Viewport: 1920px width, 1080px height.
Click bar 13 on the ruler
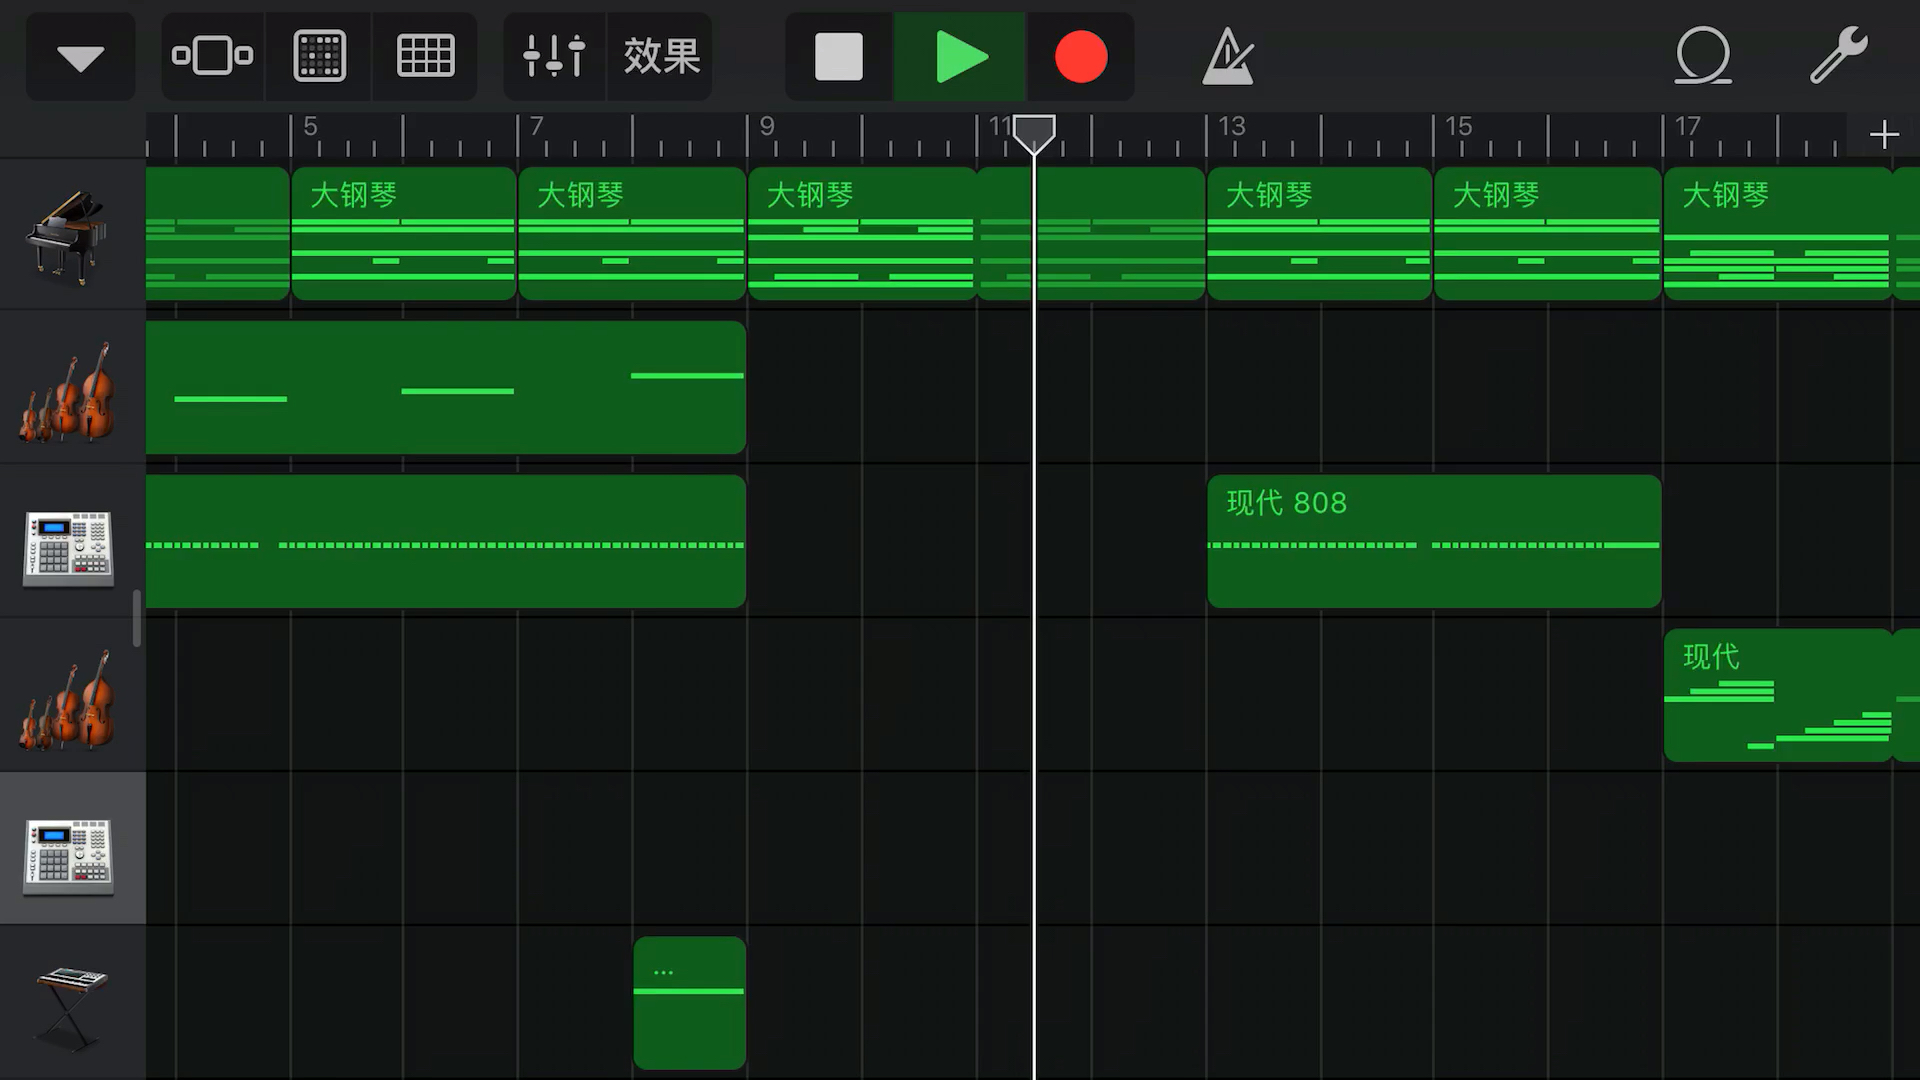click(1230, 130)
